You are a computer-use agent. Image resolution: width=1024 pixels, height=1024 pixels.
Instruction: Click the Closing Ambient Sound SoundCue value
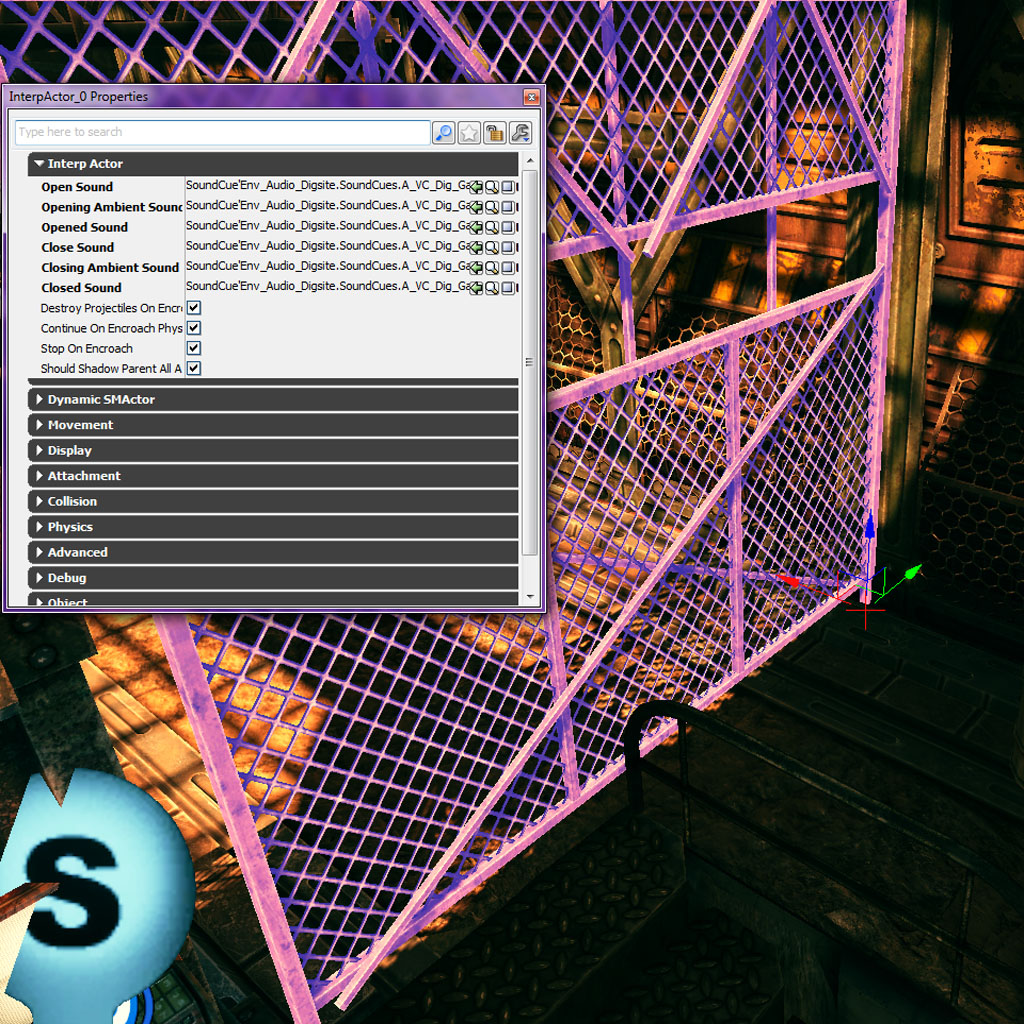click(x=327, y=267)
